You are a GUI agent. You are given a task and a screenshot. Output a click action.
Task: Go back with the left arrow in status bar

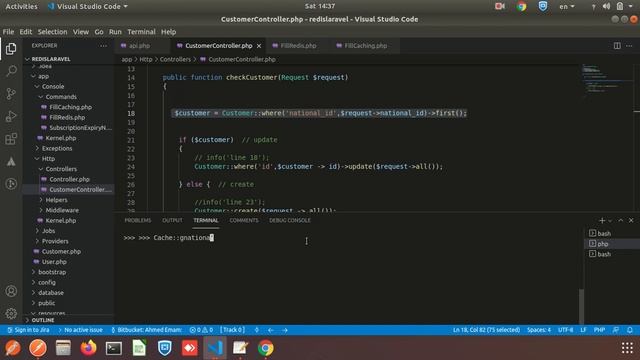click(271, 330)
